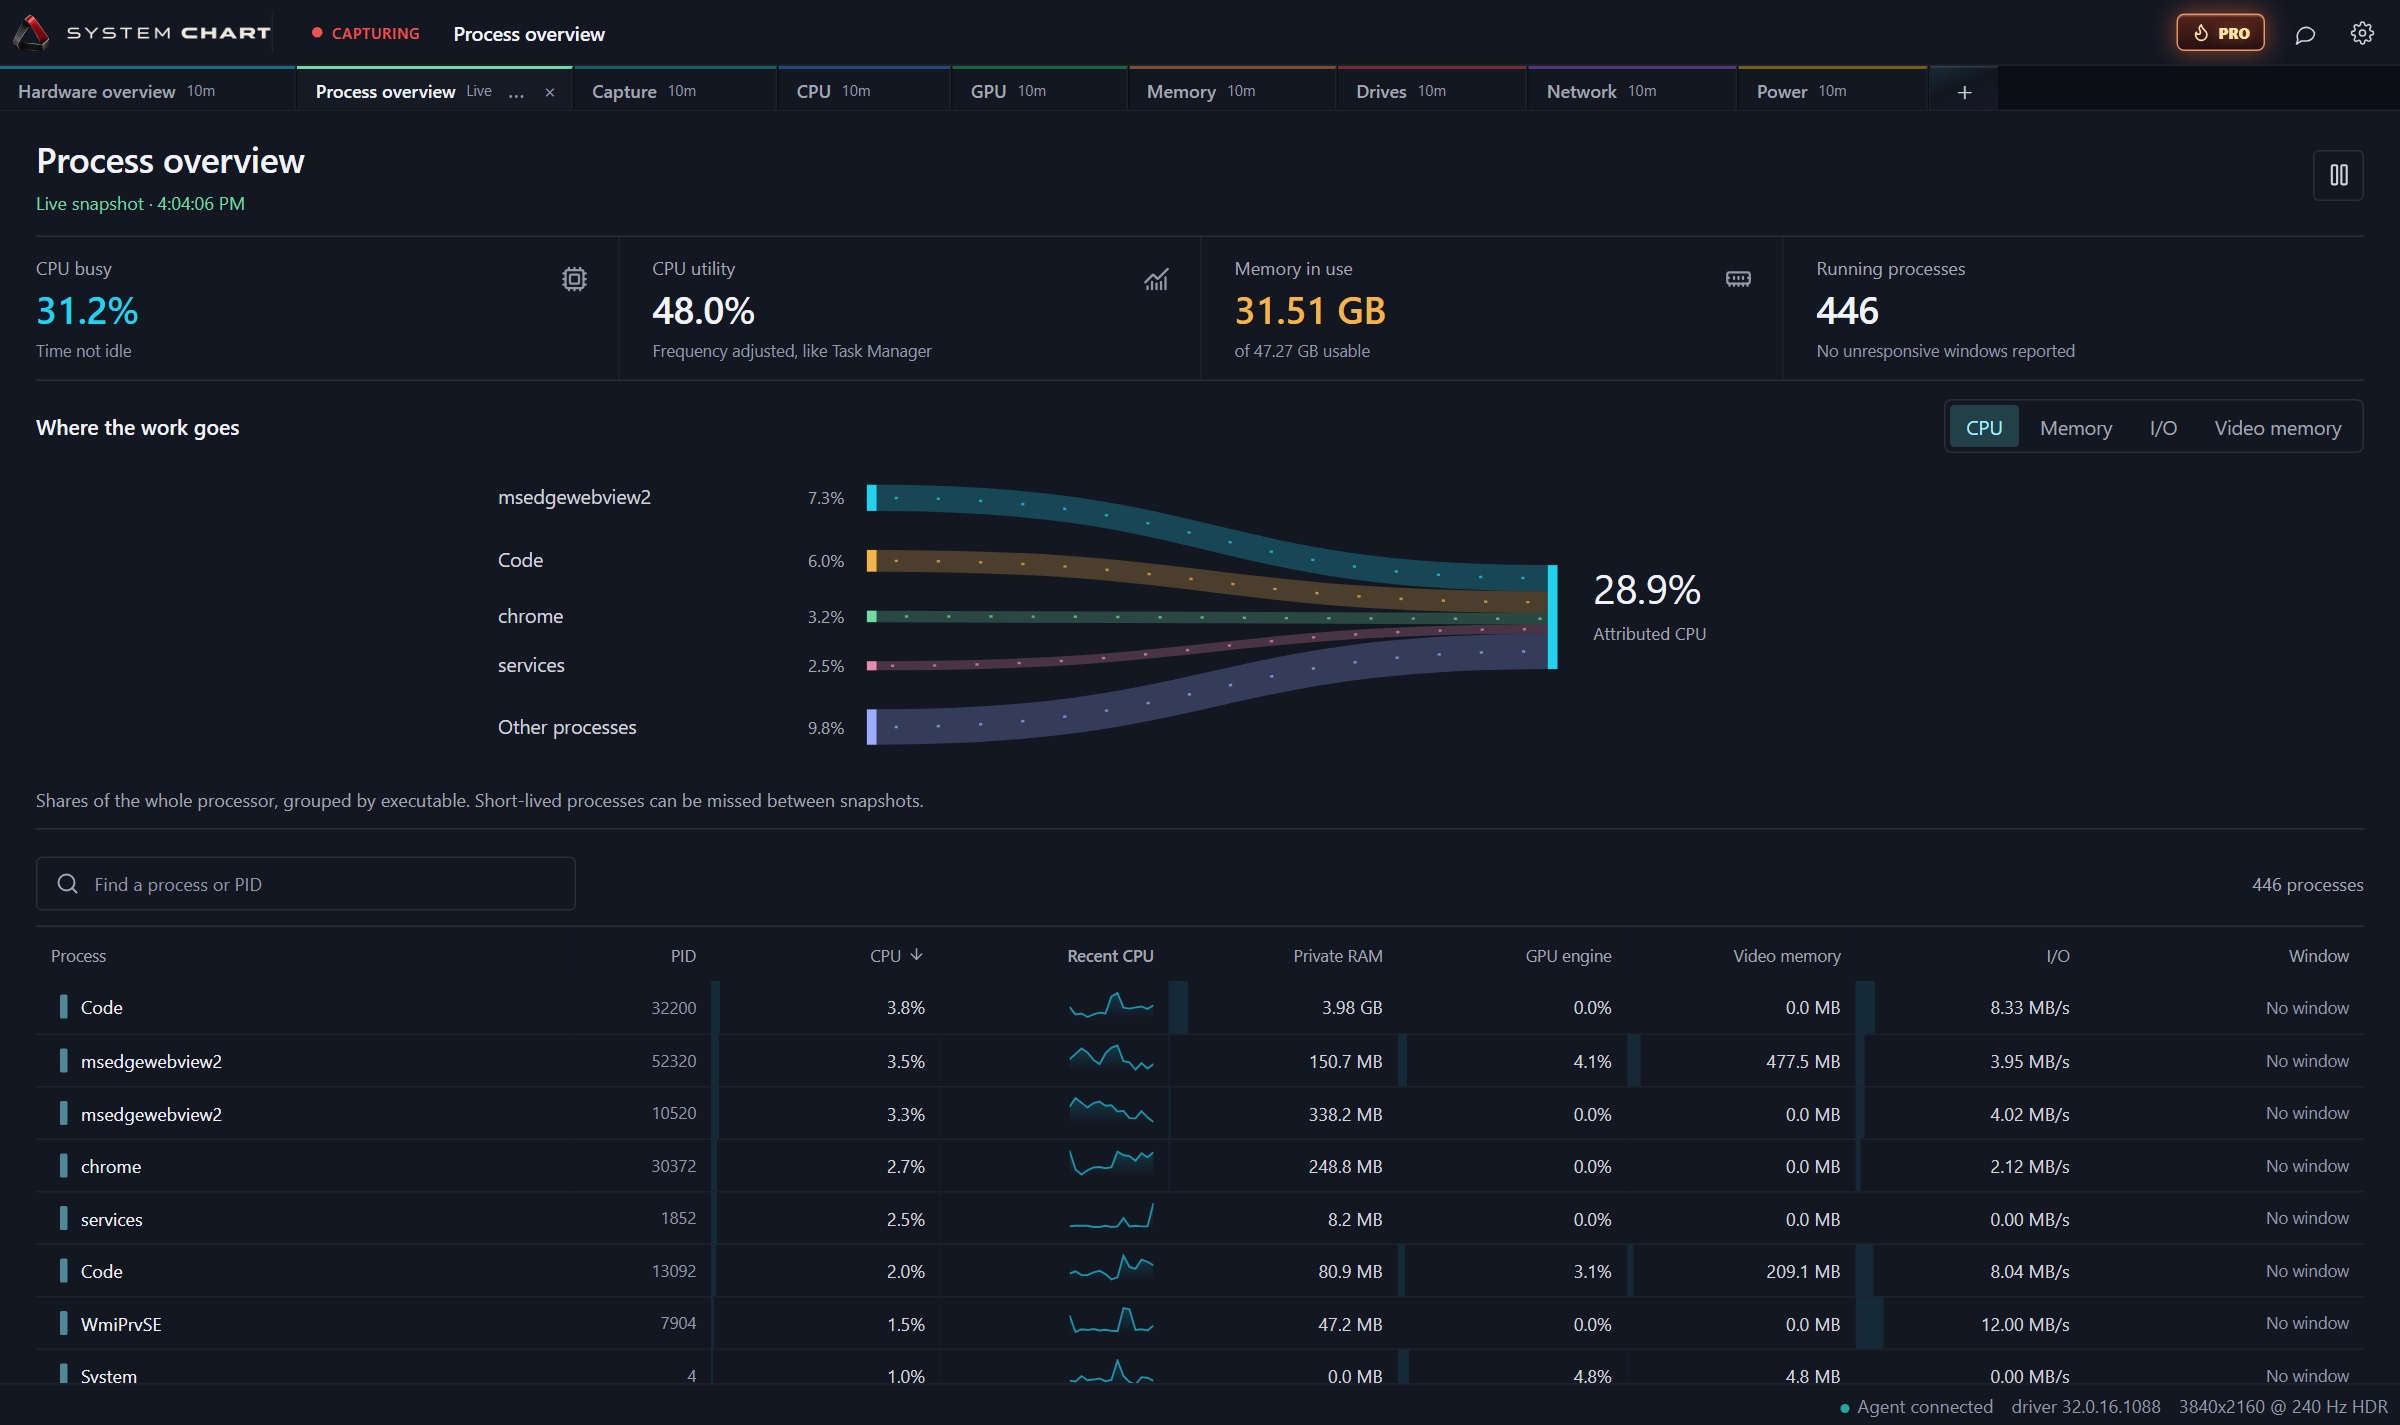Sort by the GPU engine column header
This screenshot has height=1425, width=2400.
coord(1568,956)
